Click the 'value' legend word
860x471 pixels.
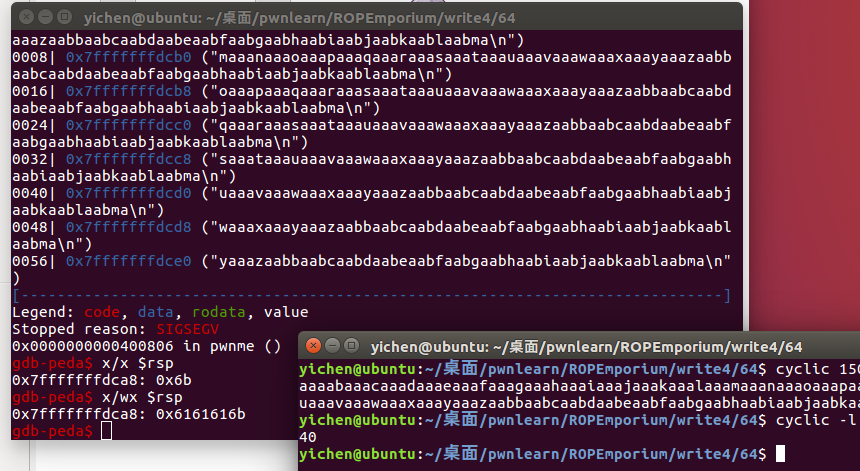286,312
